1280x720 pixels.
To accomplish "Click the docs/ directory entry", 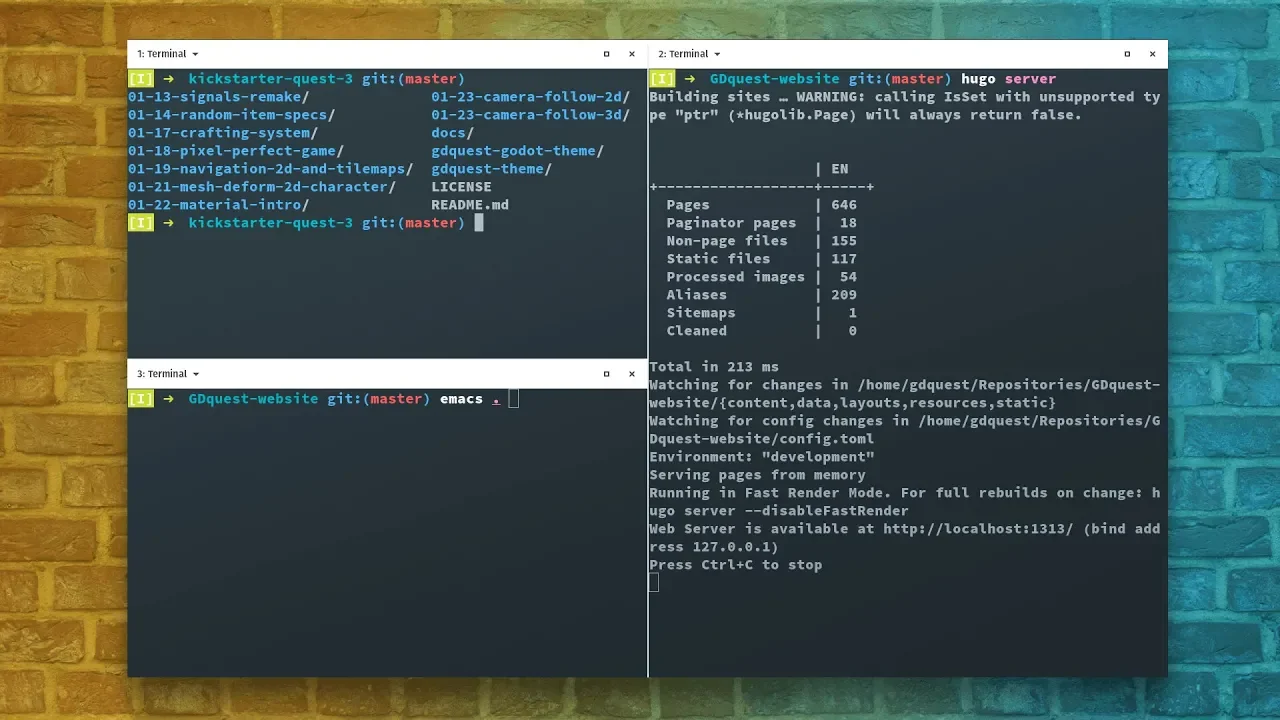I will [452, 133].
